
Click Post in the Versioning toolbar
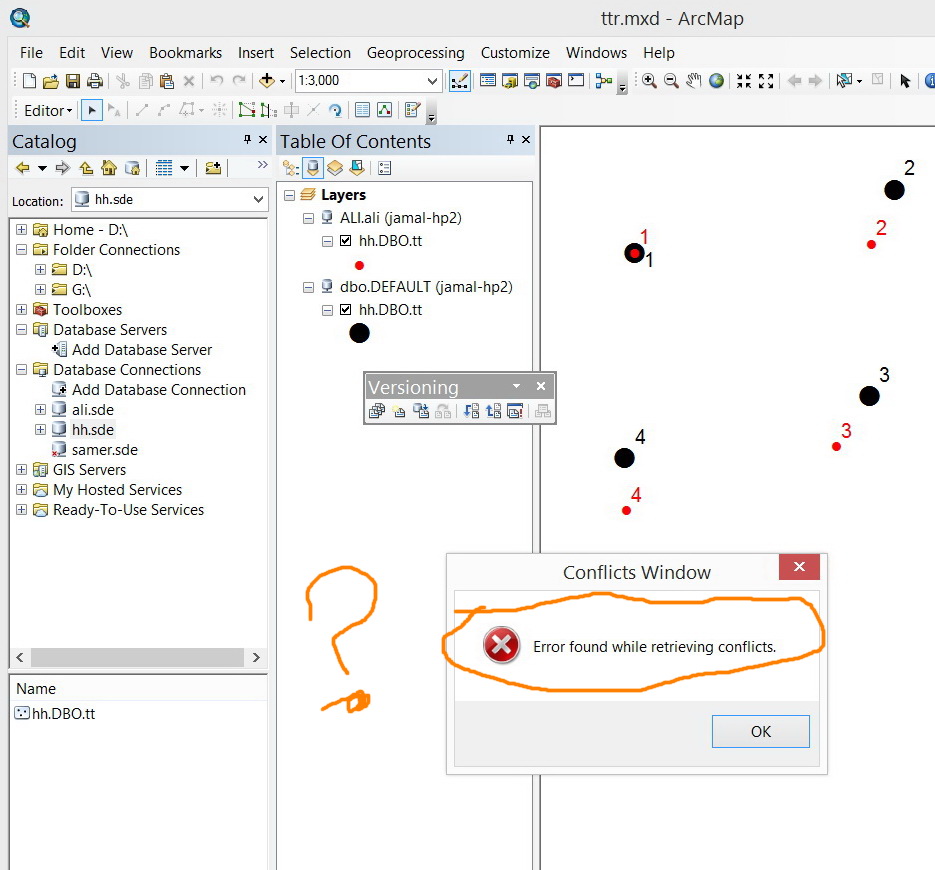(x=493, y=411)
